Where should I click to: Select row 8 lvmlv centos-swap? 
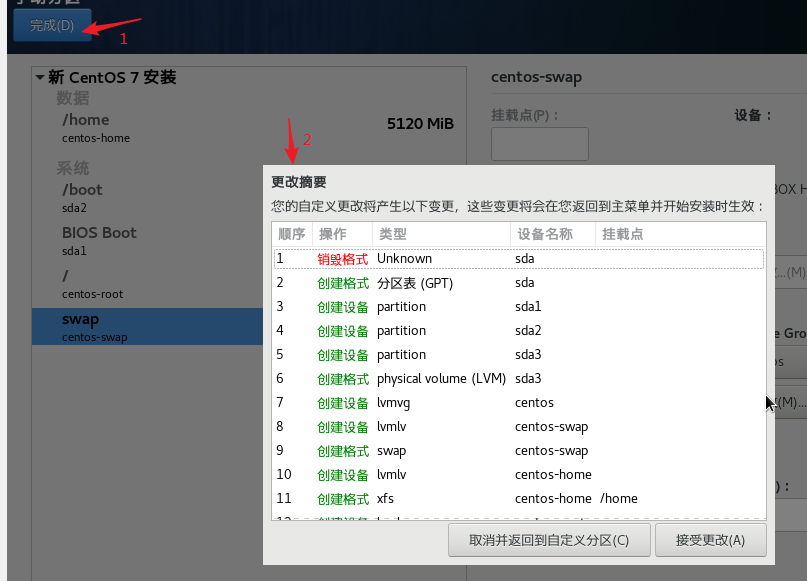point(519,427)
